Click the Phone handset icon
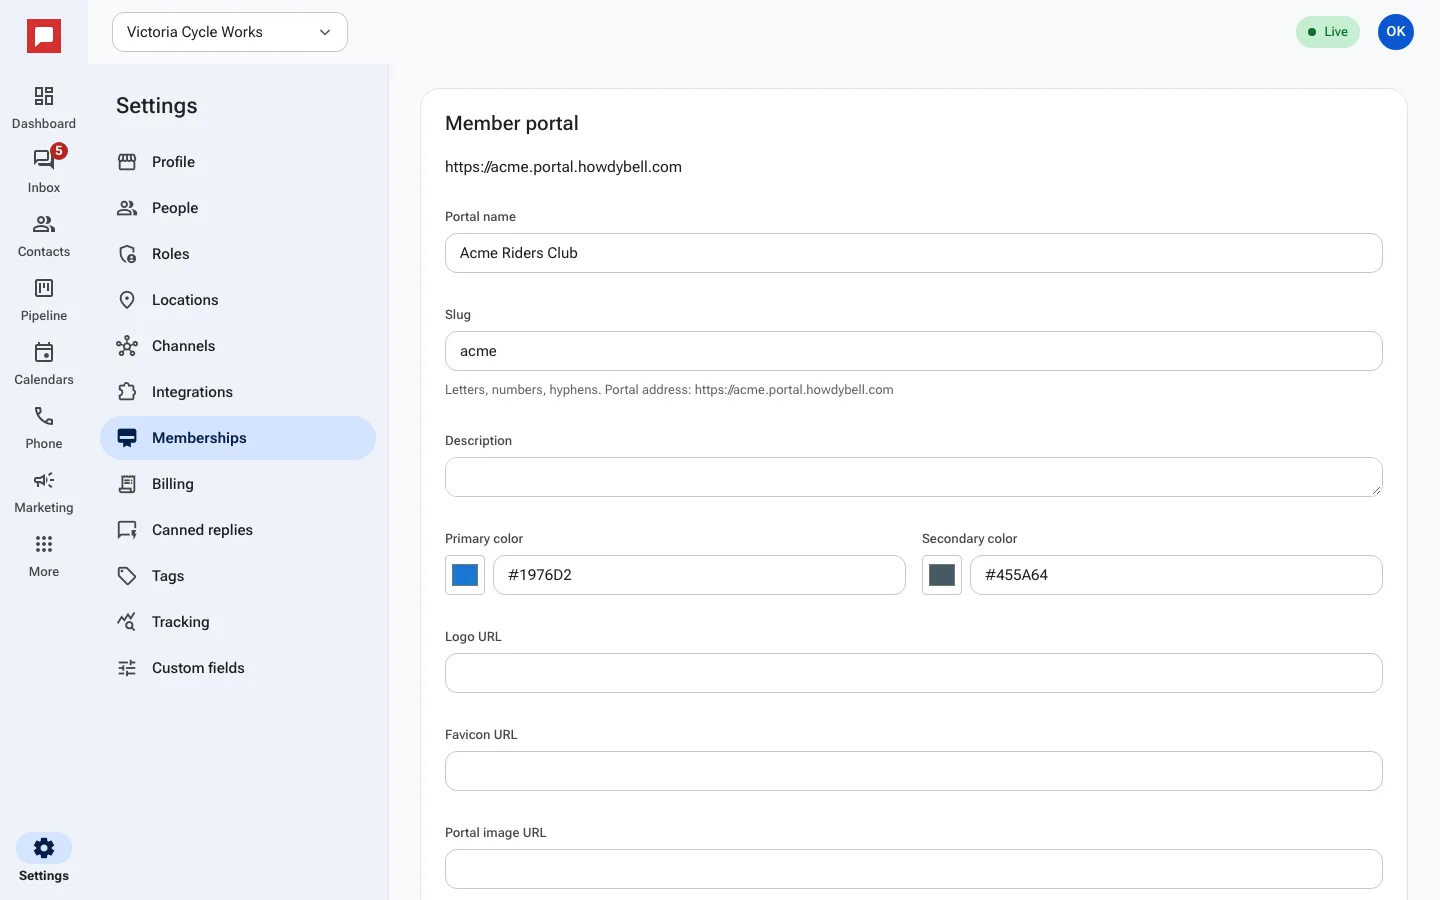1440x900 pixels. click(x=44, y=416)
